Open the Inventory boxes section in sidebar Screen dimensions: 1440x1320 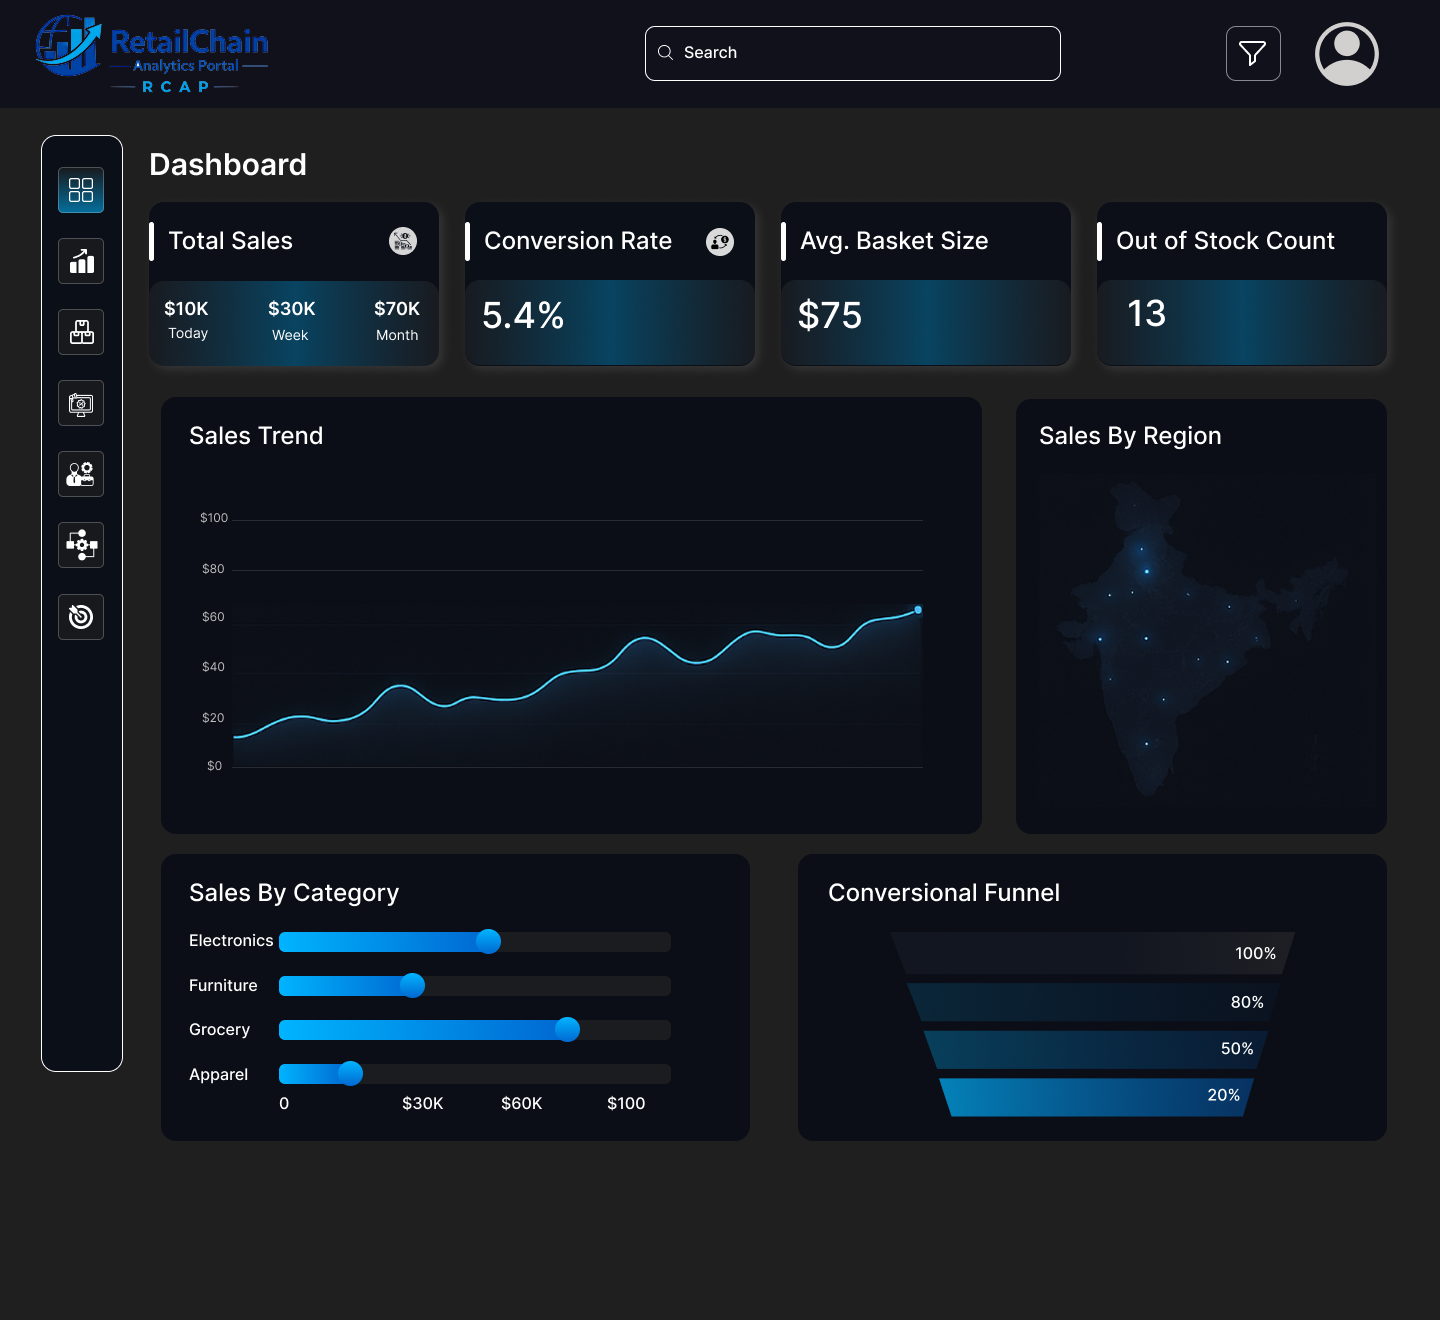(x=80, y=332)
